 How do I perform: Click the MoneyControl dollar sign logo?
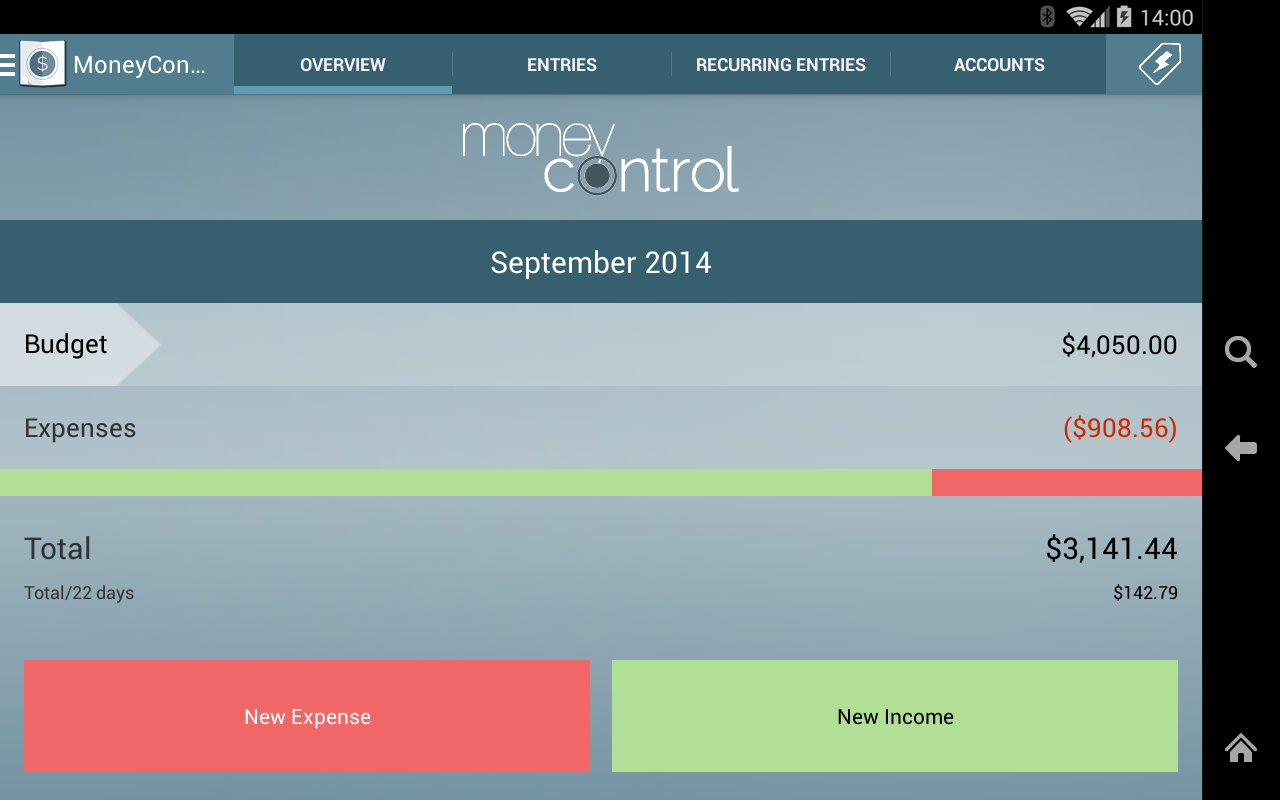[x=42, y=64]
